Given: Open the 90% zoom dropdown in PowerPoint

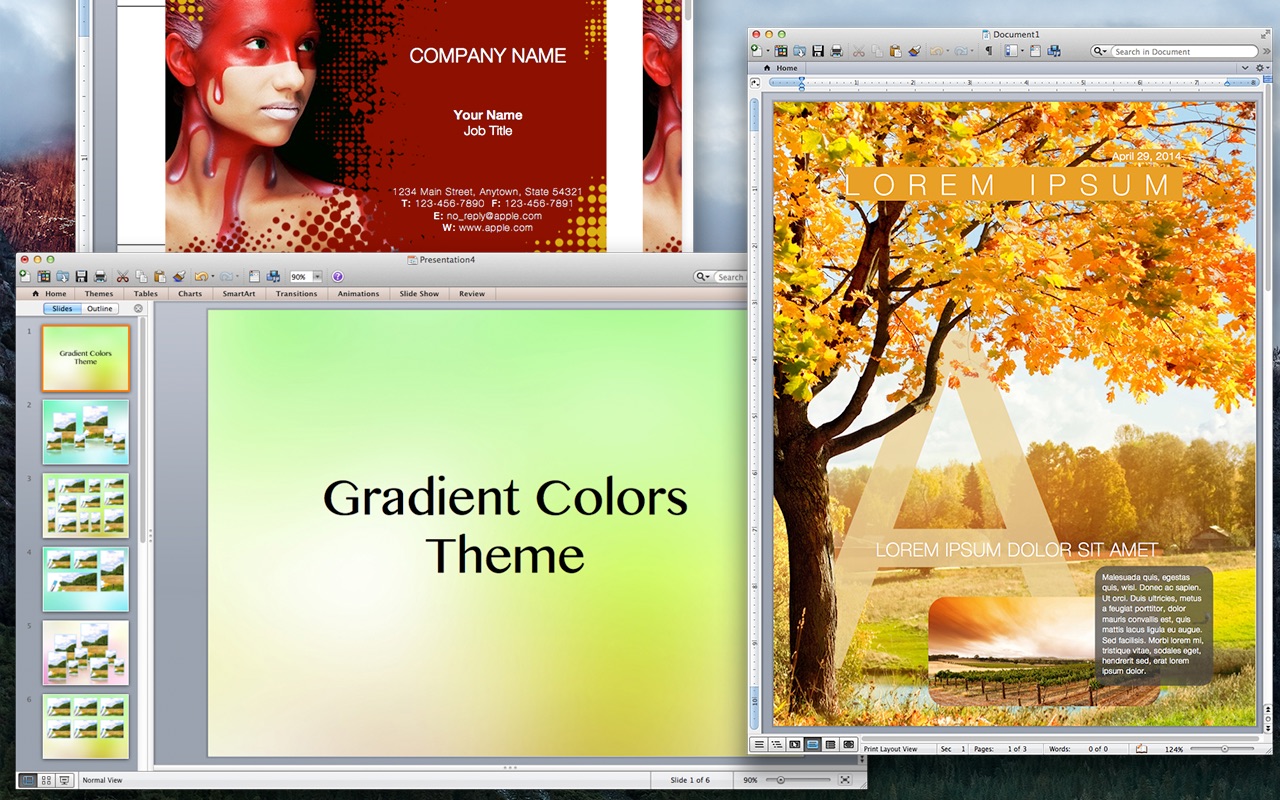Looking at the screenshot, I should coord(317,277).
